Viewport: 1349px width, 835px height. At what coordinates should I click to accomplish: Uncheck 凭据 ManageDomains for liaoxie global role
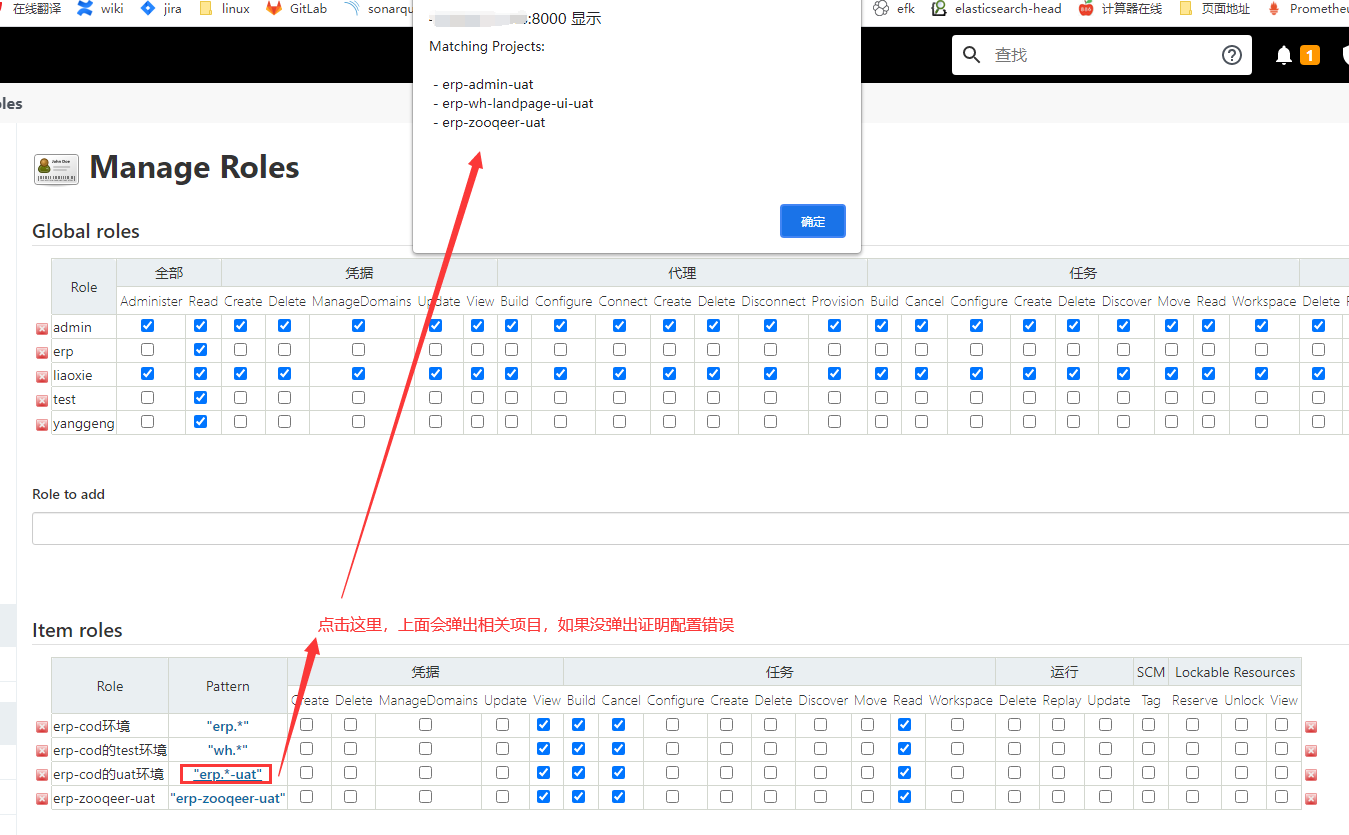[x=359, y=374]
